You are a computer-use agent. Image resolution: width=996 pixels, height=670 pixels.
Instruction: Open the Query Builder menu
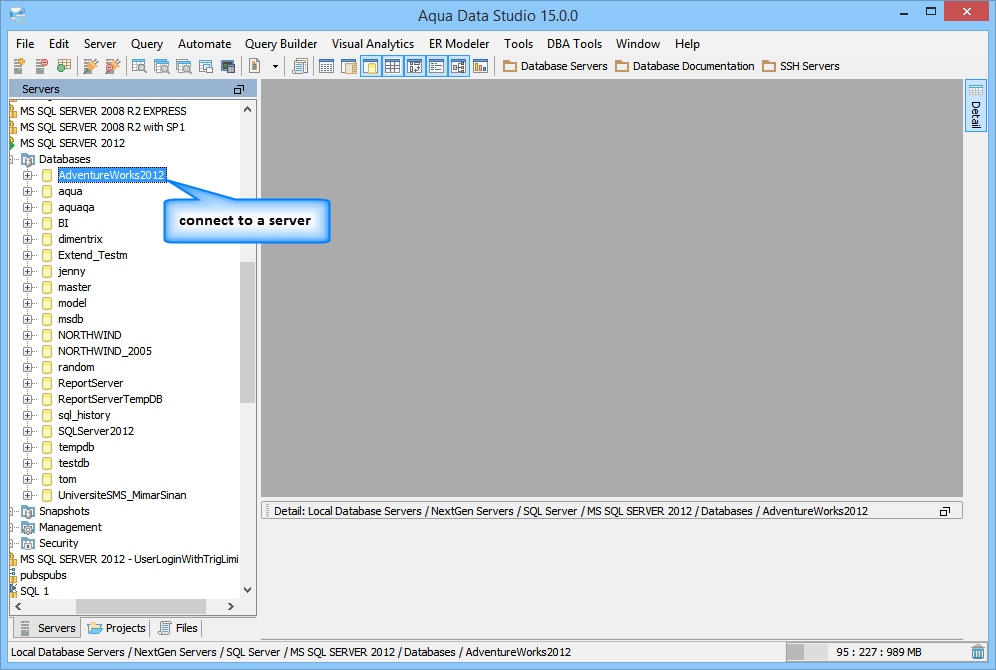[x=281, y=44]
